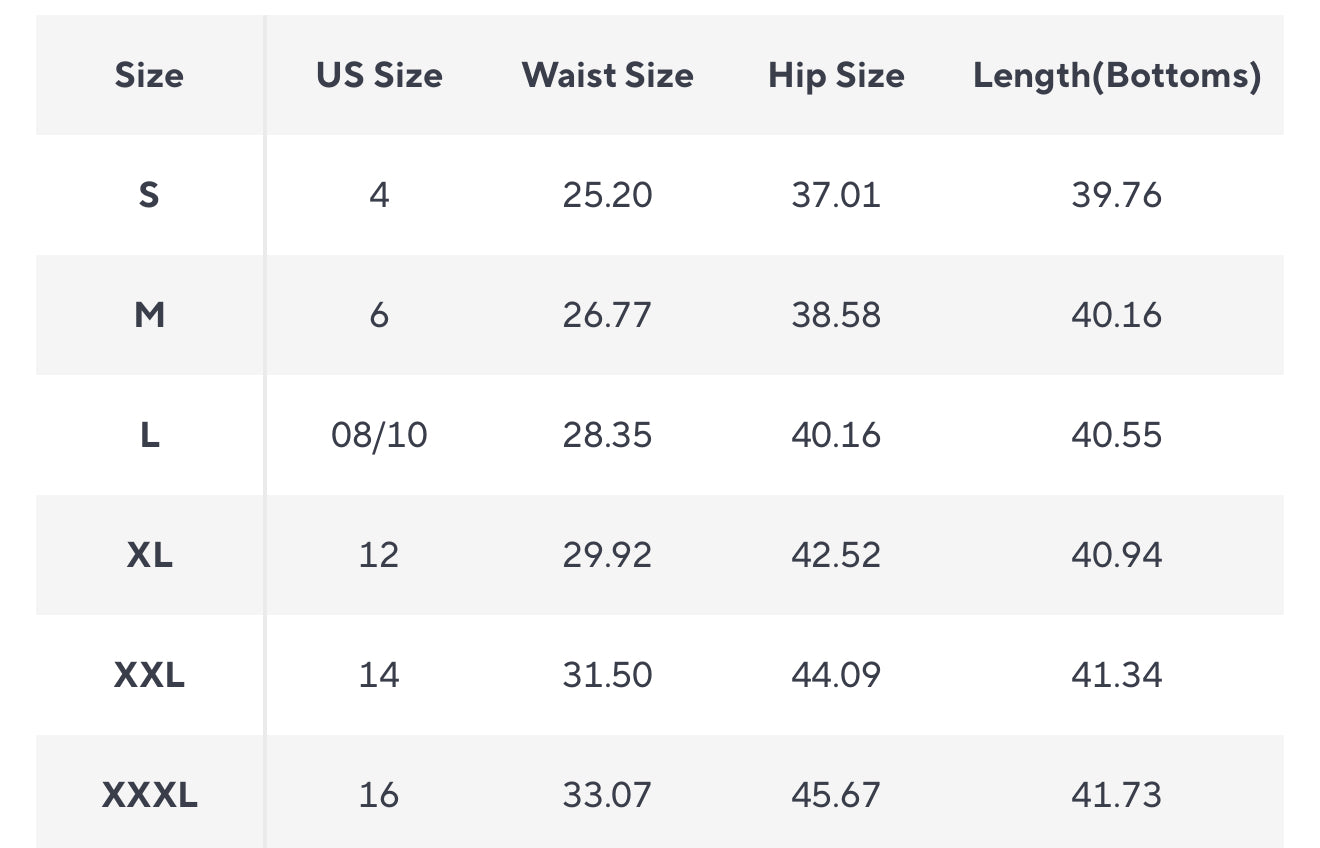Click the Length(Bottoms) column header
Screen dimensions: 1320x848
pos(1117,75)
